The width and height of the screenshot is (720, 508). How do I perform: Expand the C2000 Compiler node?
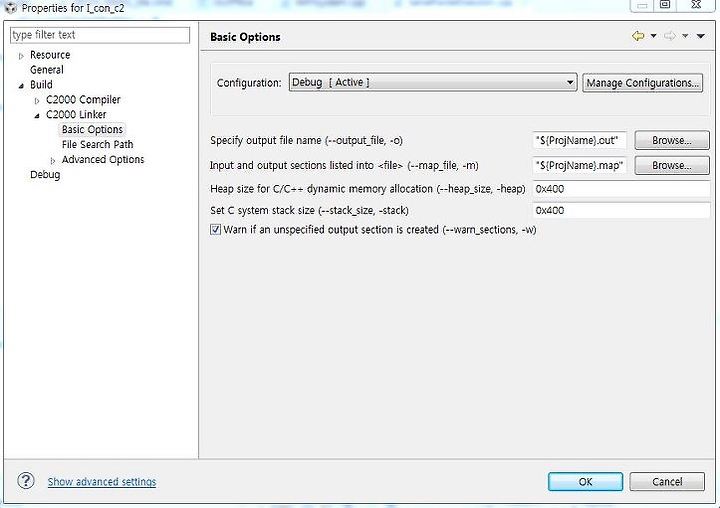37,101
